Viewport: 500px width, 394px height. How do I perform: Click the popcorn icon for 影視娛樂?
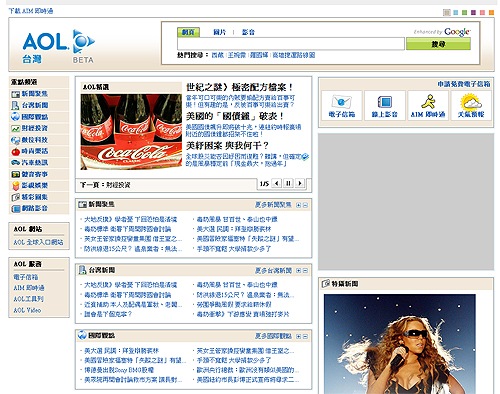click(x=15, y=186)
